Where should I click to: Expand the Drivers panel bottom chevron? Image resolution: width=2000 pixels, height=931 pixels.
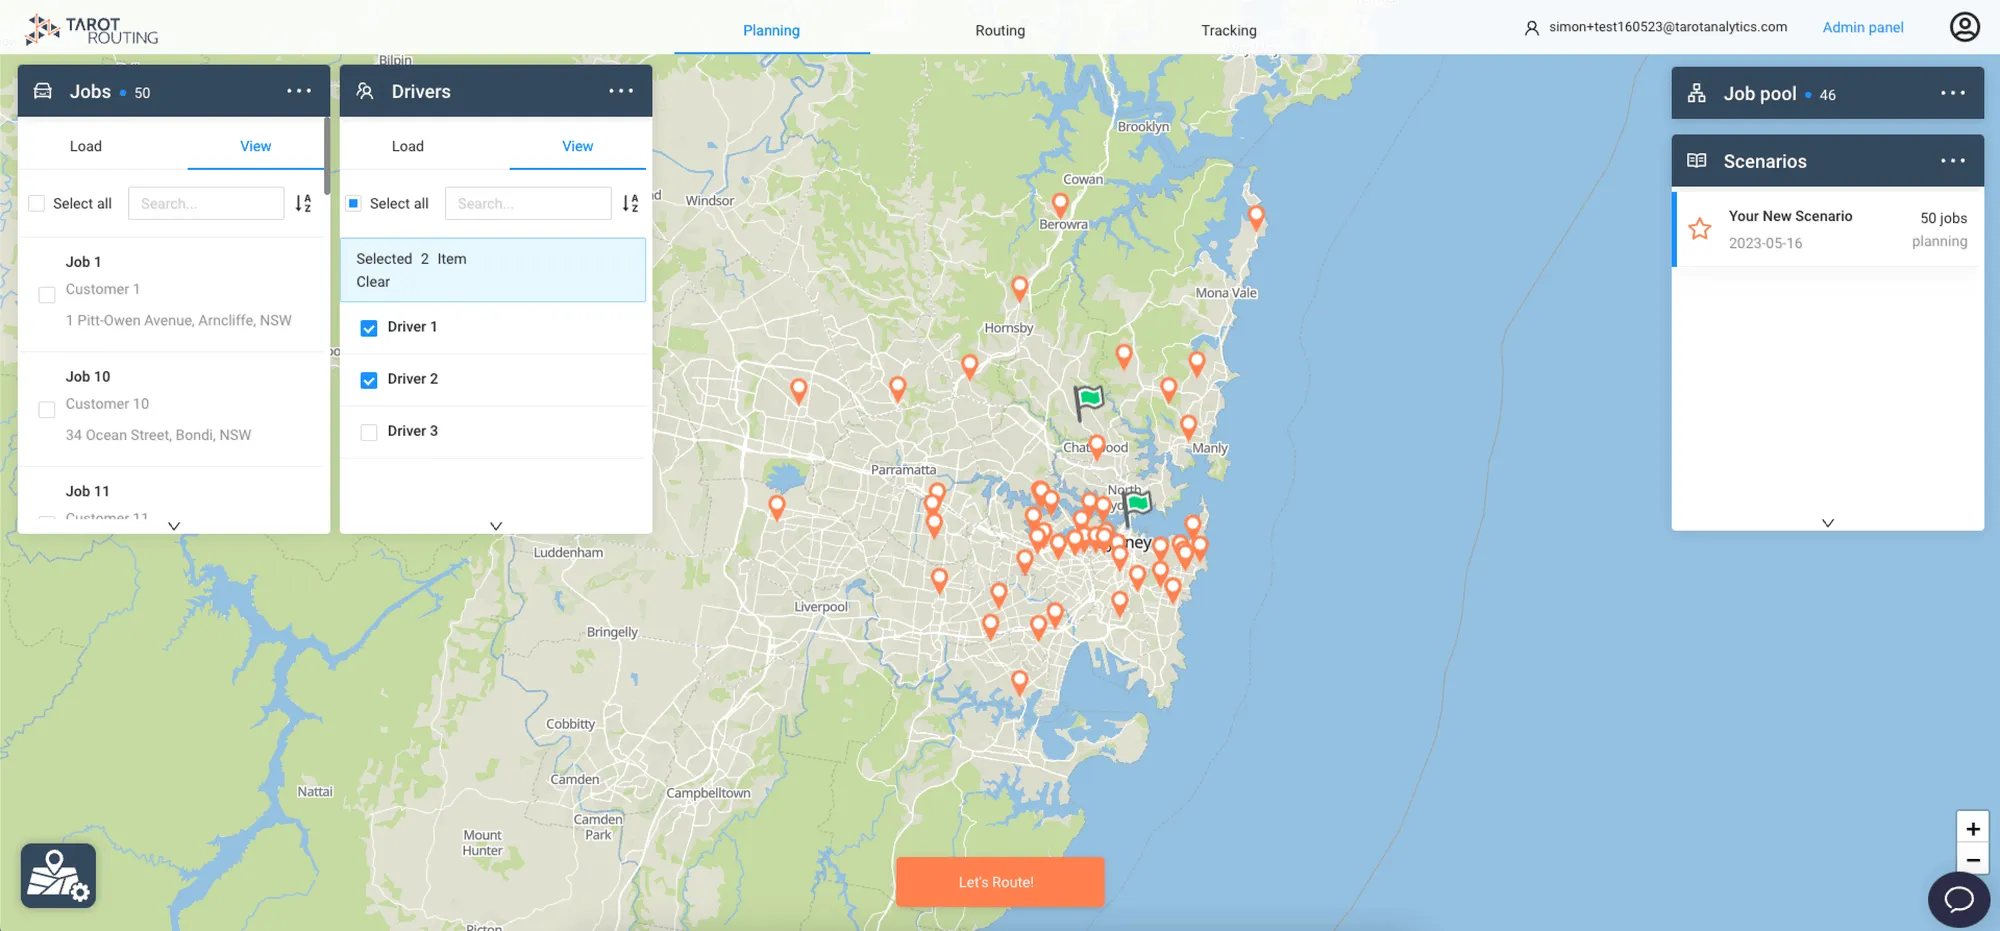pos(496,526)
